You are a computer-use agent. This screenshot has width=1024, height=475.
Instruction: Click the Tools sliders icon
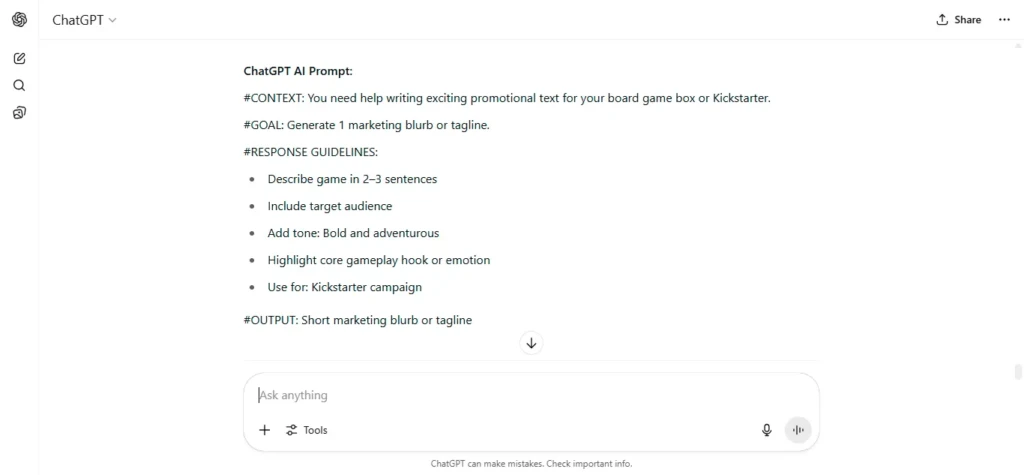291,430
